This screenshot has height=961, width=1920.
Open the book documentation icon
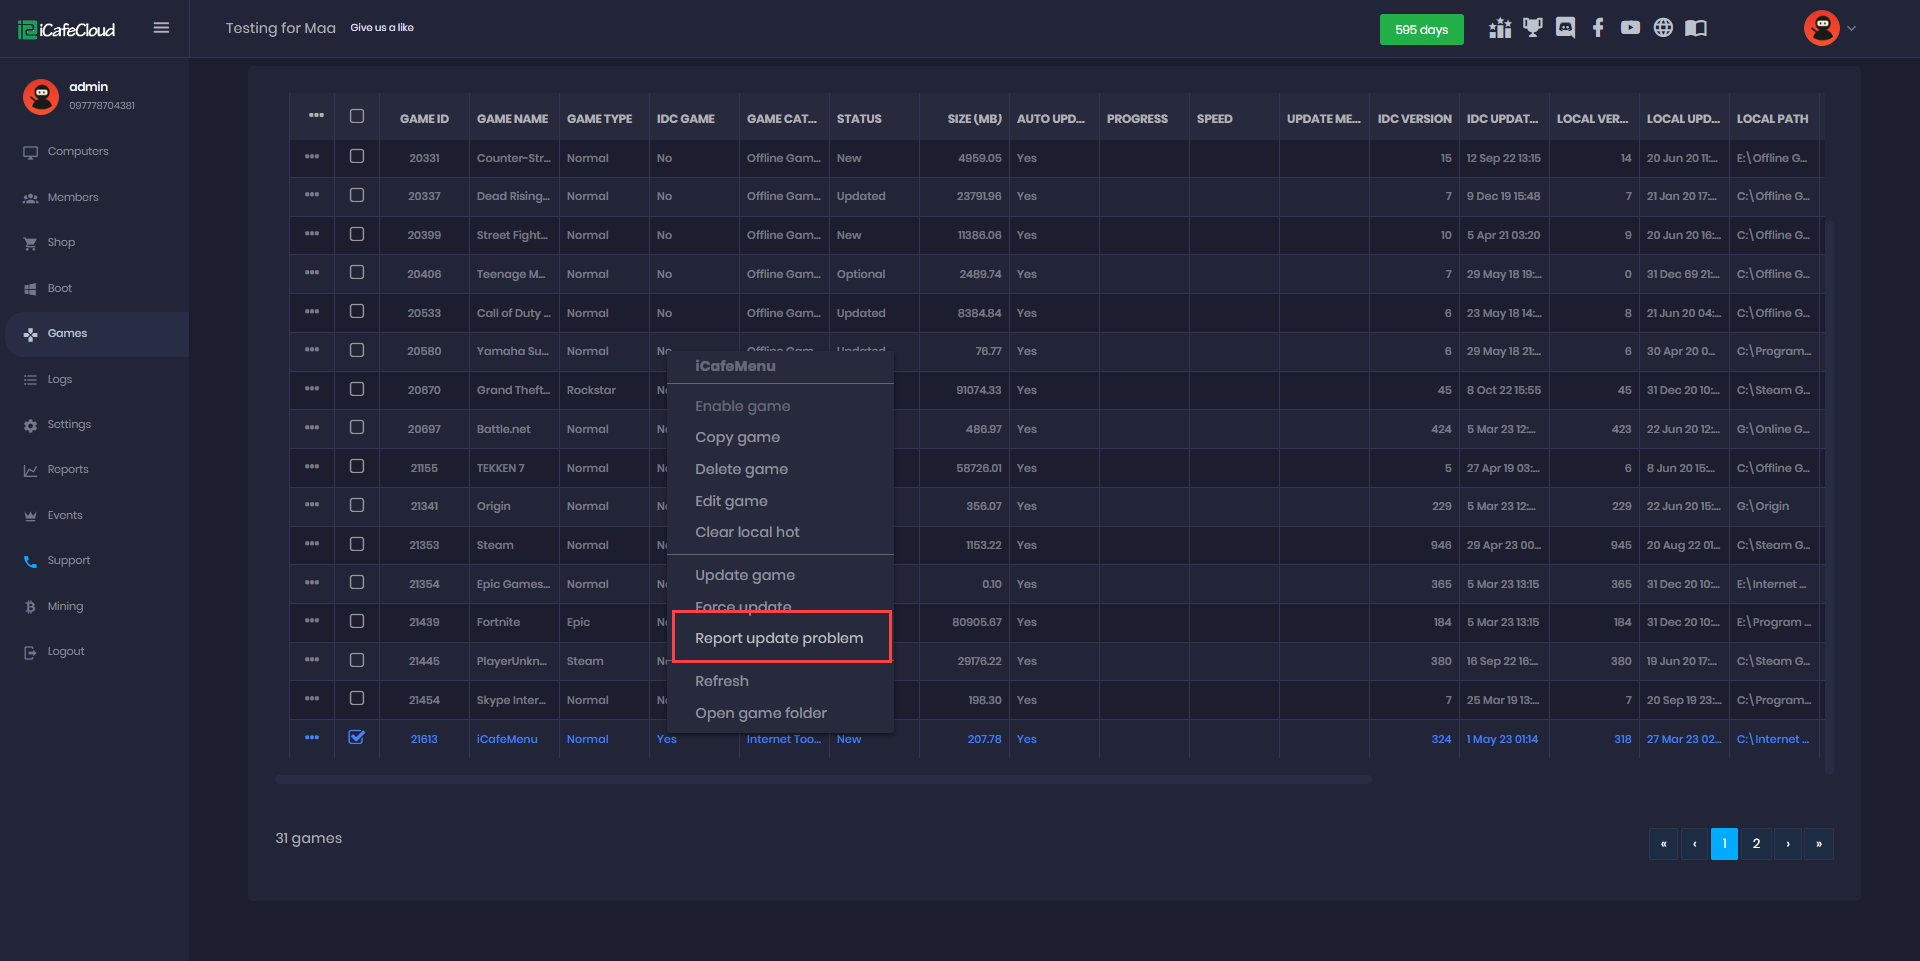(1696, 28)
